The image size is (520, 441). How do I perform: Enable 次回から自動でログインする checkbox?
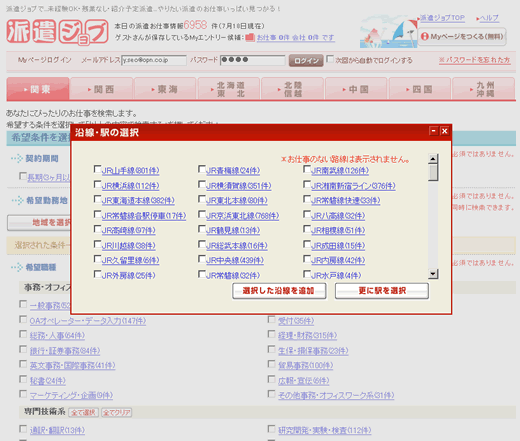330,59
